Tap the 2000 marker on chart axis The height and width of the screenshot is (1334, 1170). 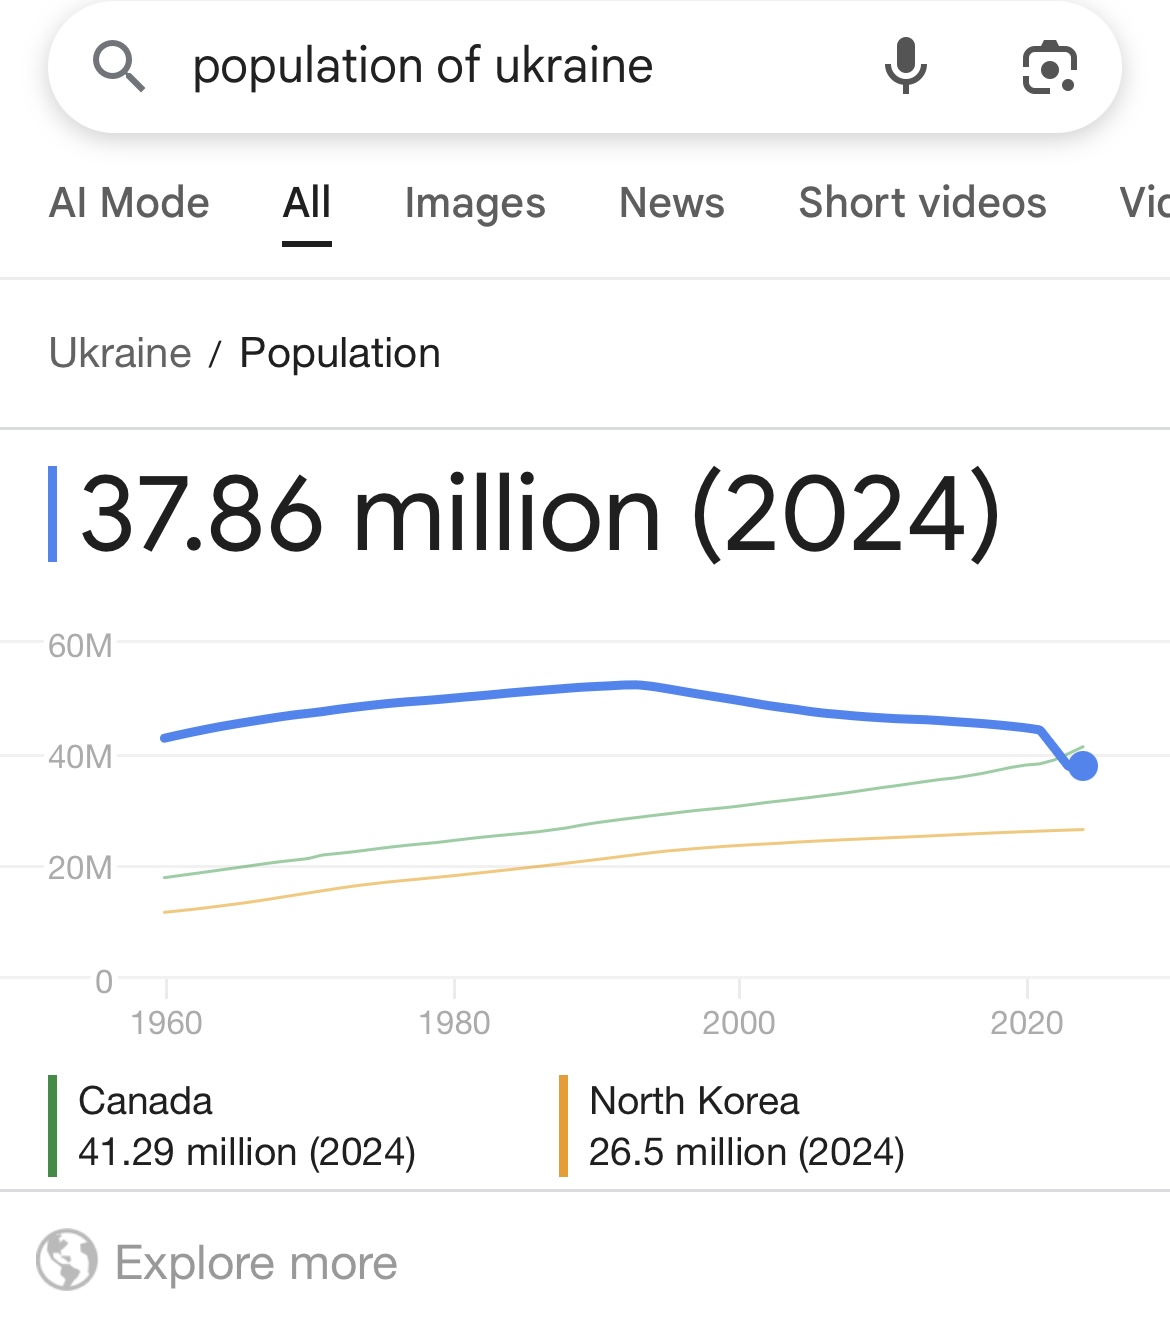tap(739, 1022)
